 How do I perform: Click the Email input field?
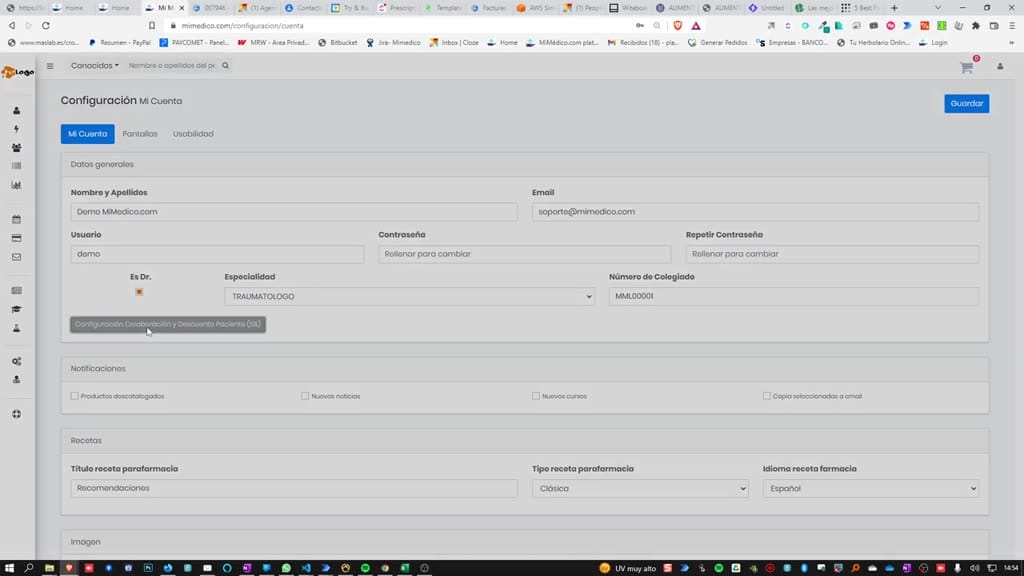(756, 212)
